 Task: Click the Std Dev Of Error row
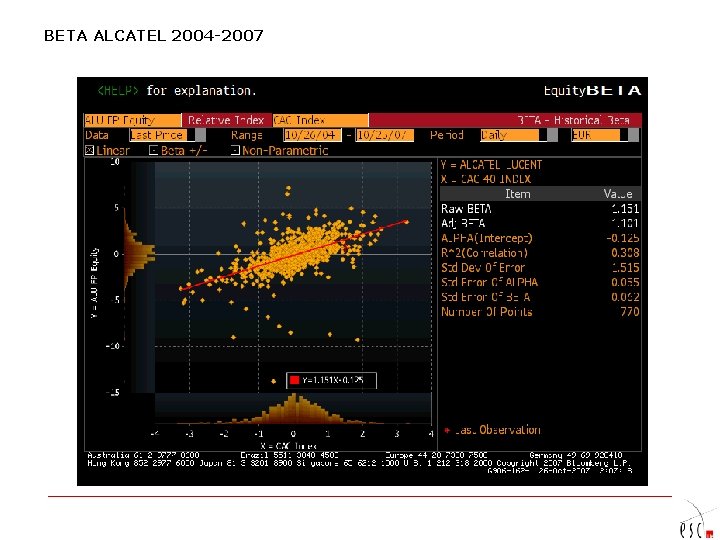click(540, 268)
